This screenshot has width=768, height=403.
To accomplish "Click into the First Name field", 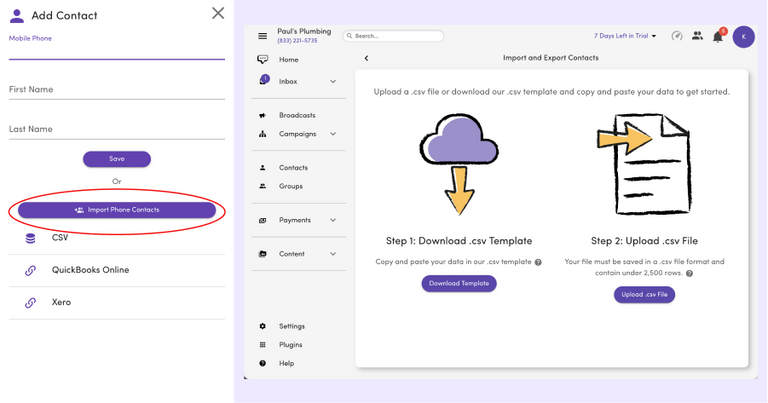I will coord(117,90).
